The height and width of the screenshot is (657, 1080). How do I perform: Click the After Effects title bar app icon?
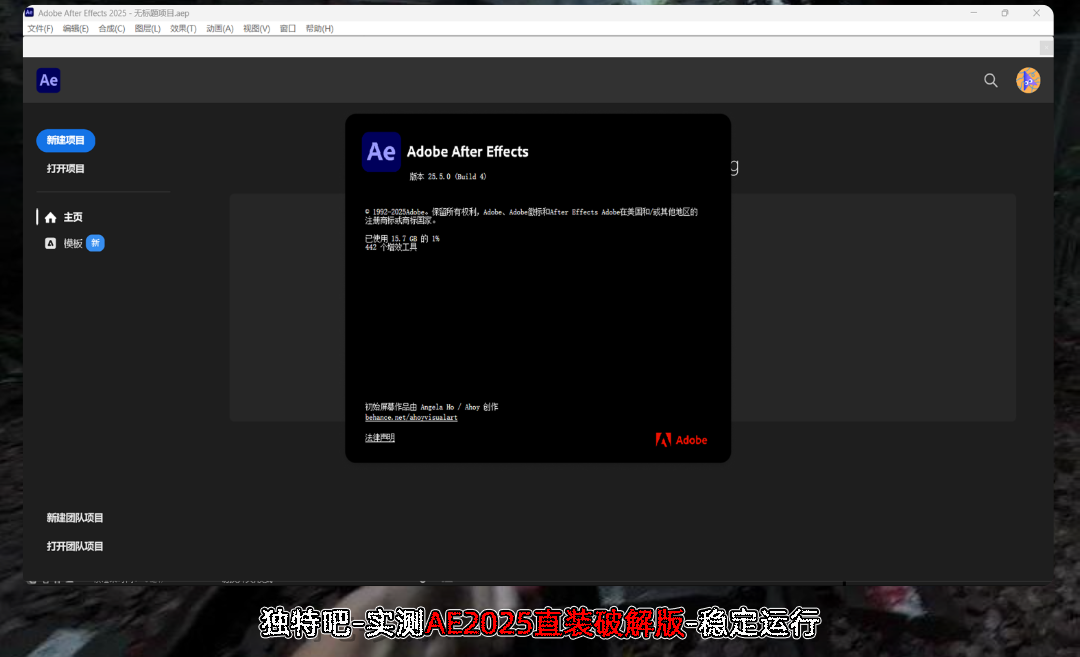pyautogui.click(x=30, y=12)
